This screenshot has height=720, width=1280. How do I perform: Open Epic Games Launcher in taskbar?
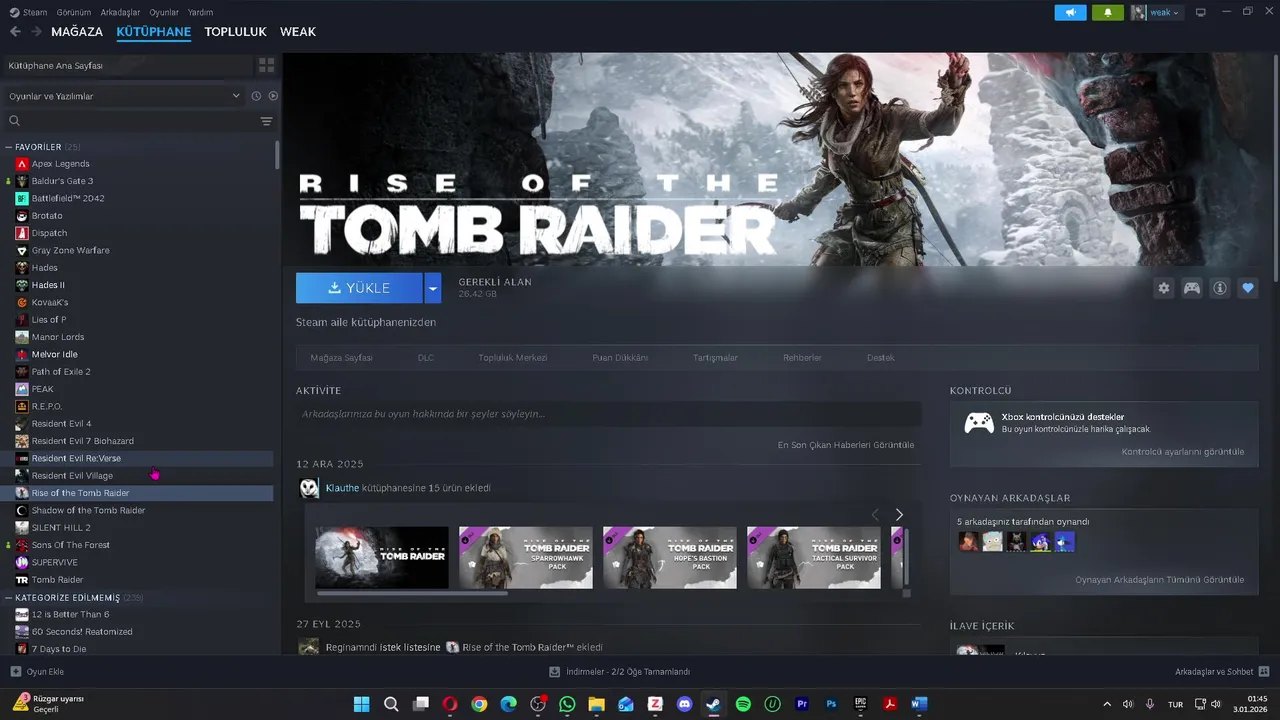[x=860, y=704]
